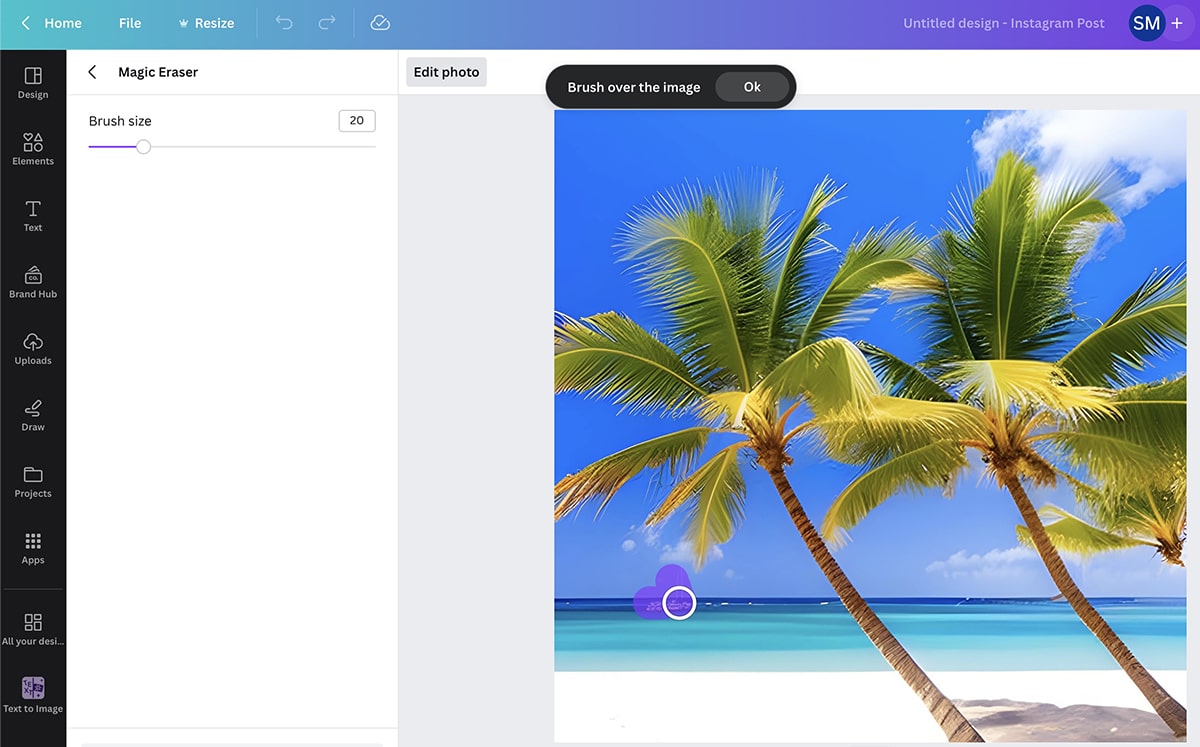The image size is (1200, 747).
Task: Open the Elements panel
Action: pyautogui.click(x=33, y=148)
